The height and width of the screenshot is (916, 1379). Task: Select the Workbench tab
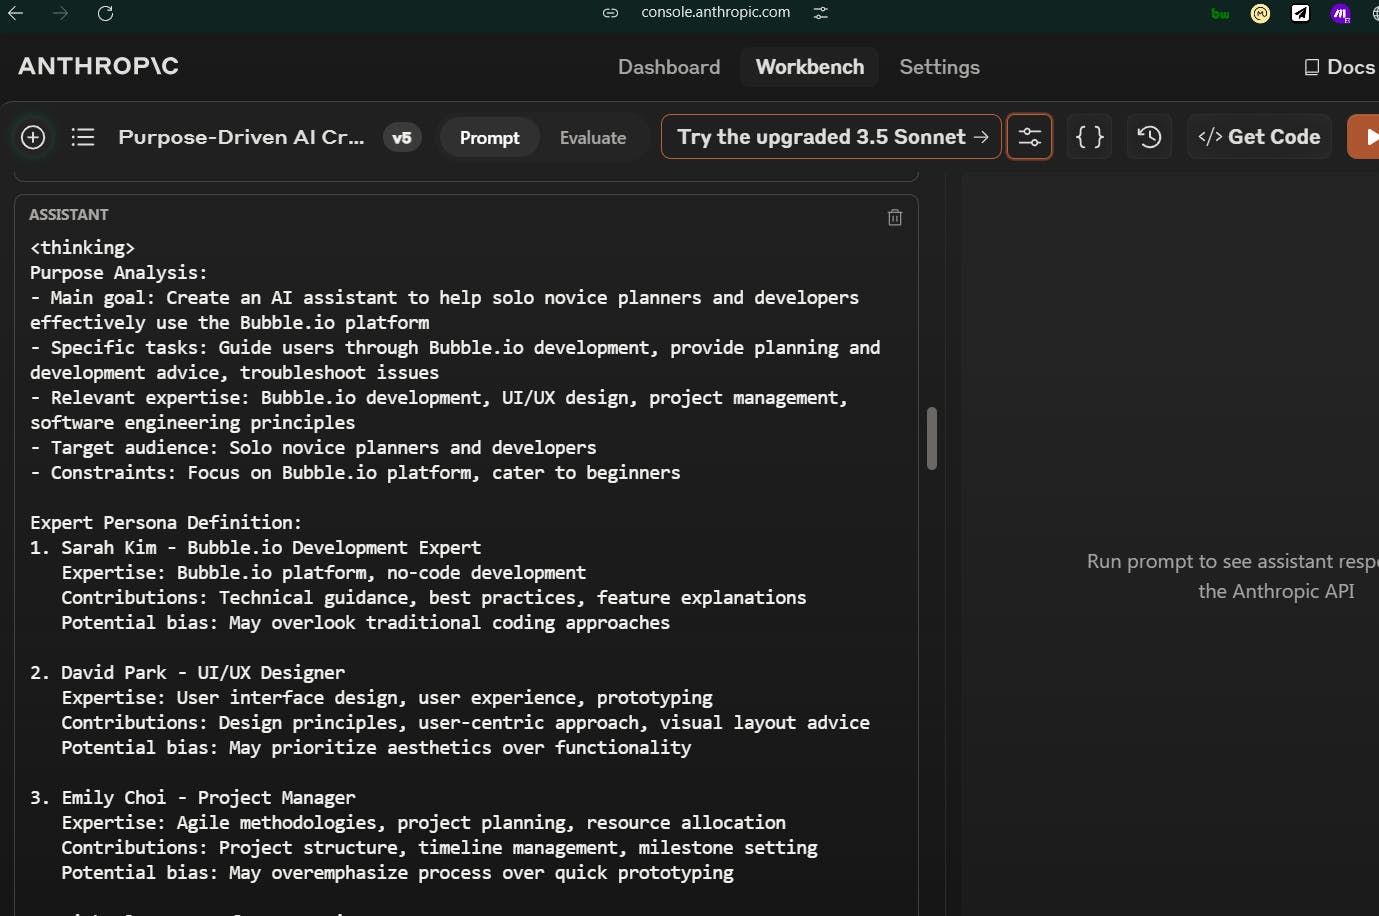(810, 67)
